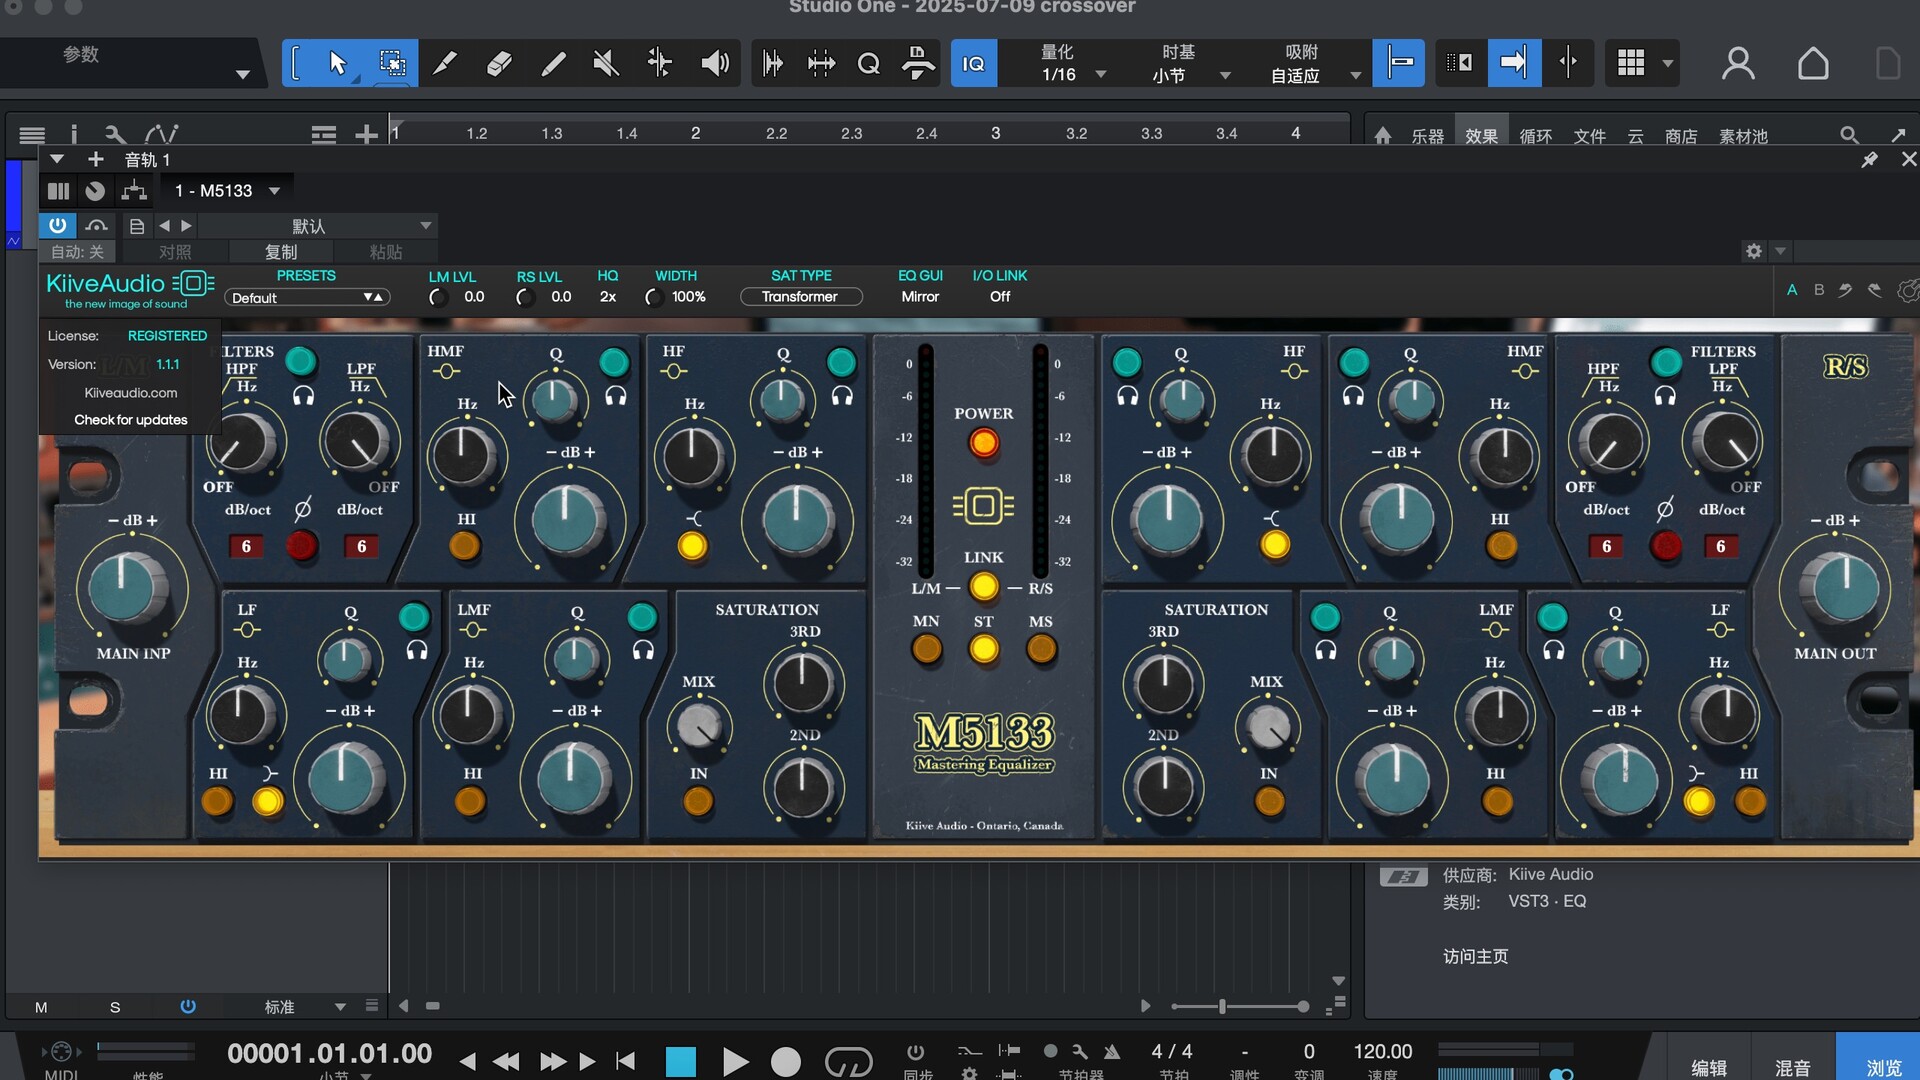Screen dimensions: 1920x1080
Task: Select the Mute tool icon
Action: click(605, 64)
